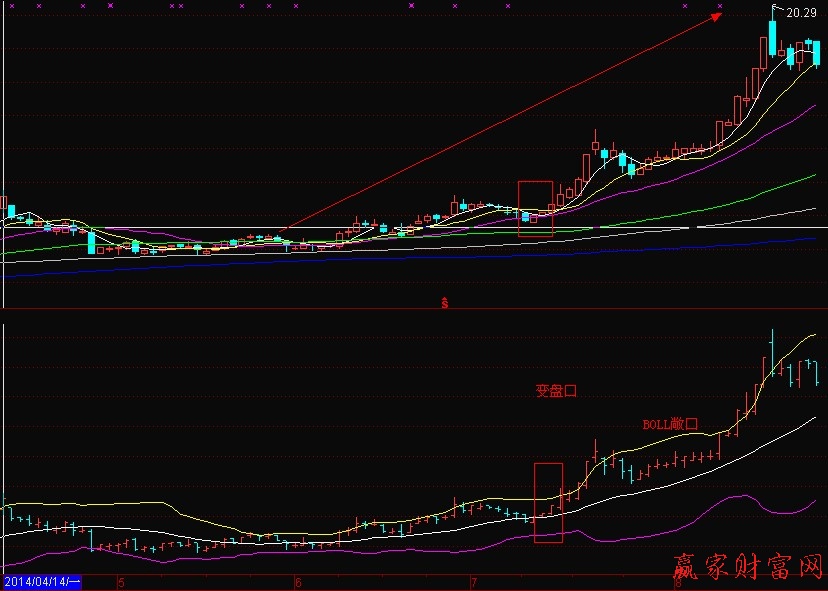The height and width of the screenshot is (591, 828).
Task: Click the BOLL敞口 annotation label
Action: pyautogui.click(x=668, y=424)
